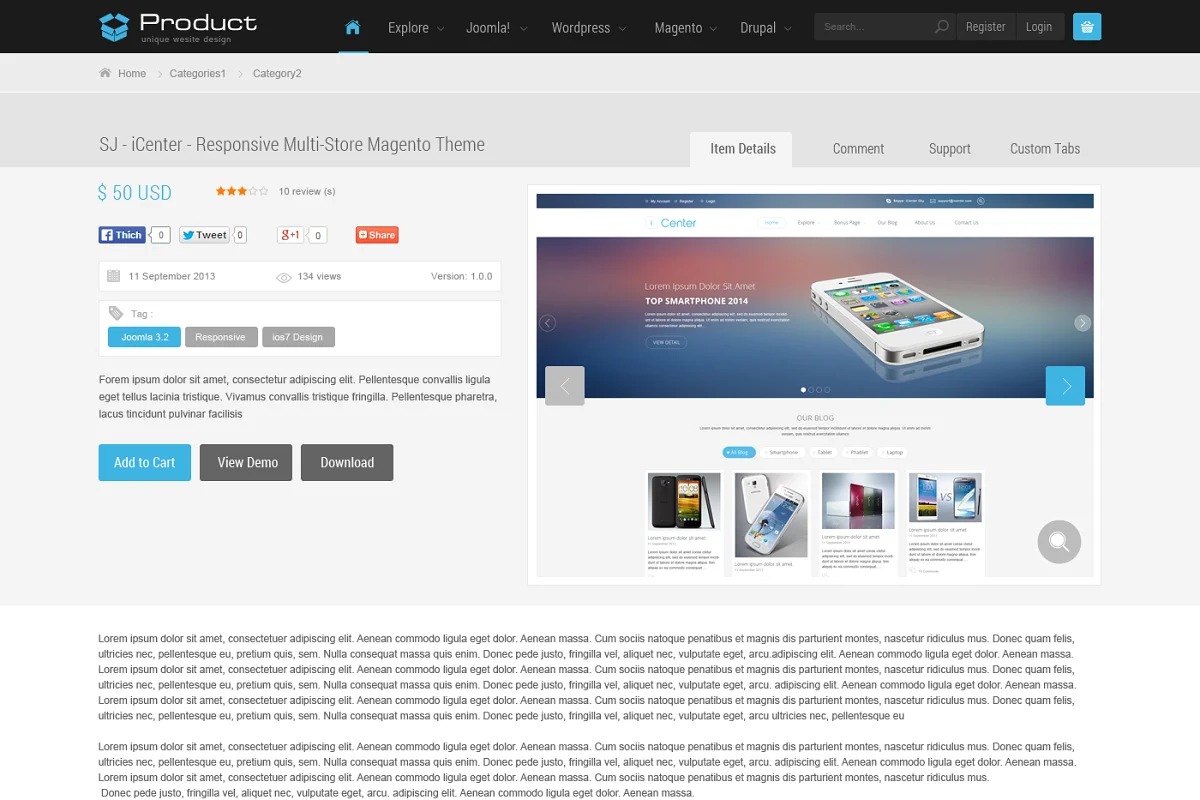
Task: Share via the Facebook Thich button
Action: (122, 235)
